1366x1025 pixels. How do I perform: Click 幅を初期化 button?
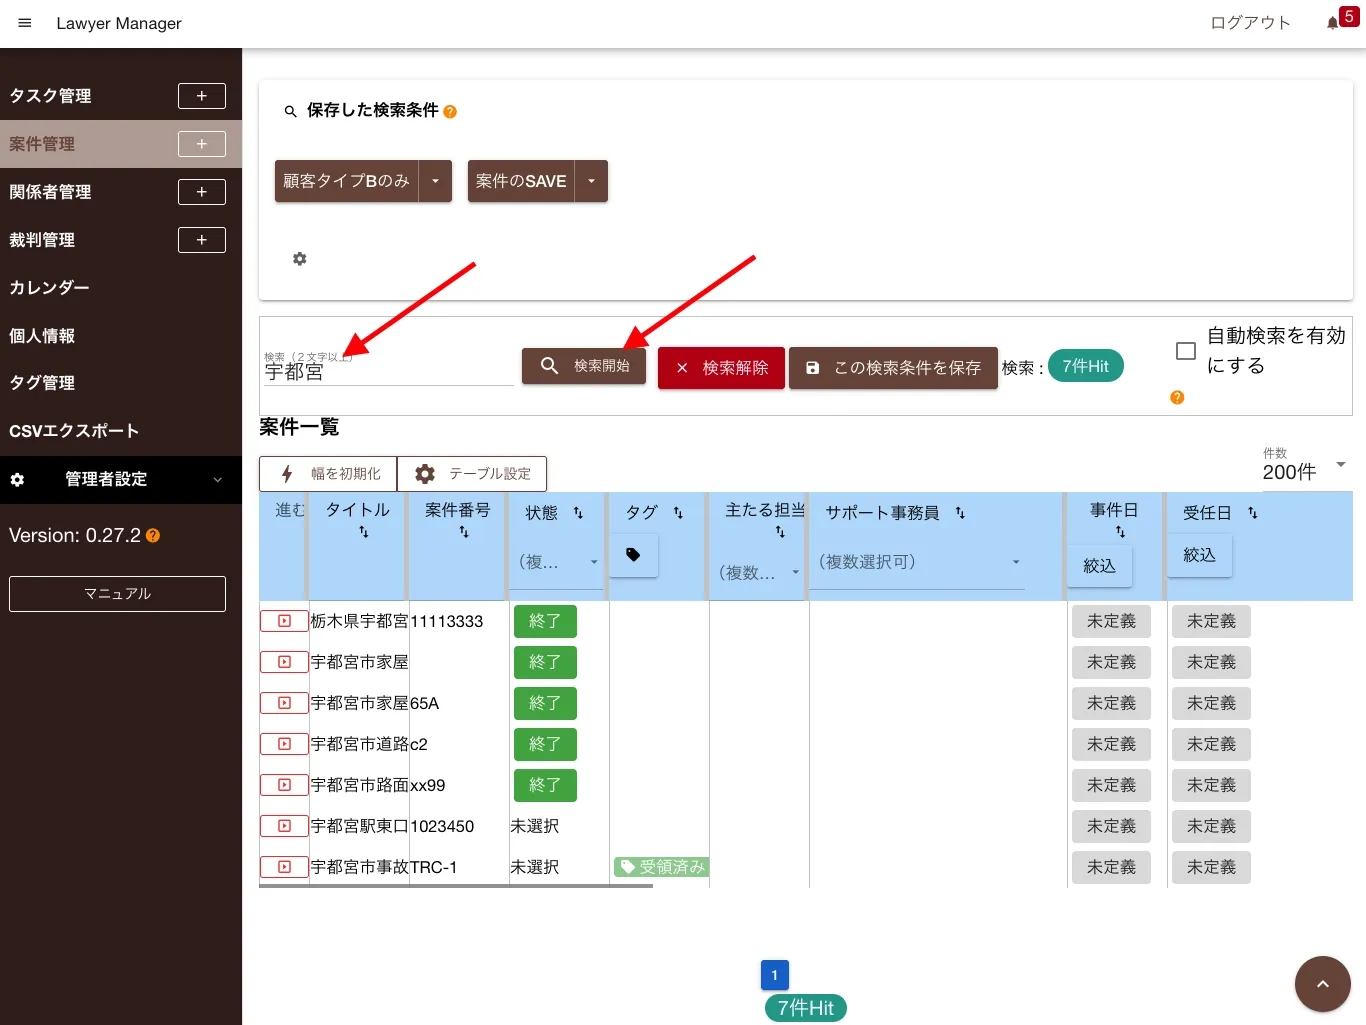(328, 474)
